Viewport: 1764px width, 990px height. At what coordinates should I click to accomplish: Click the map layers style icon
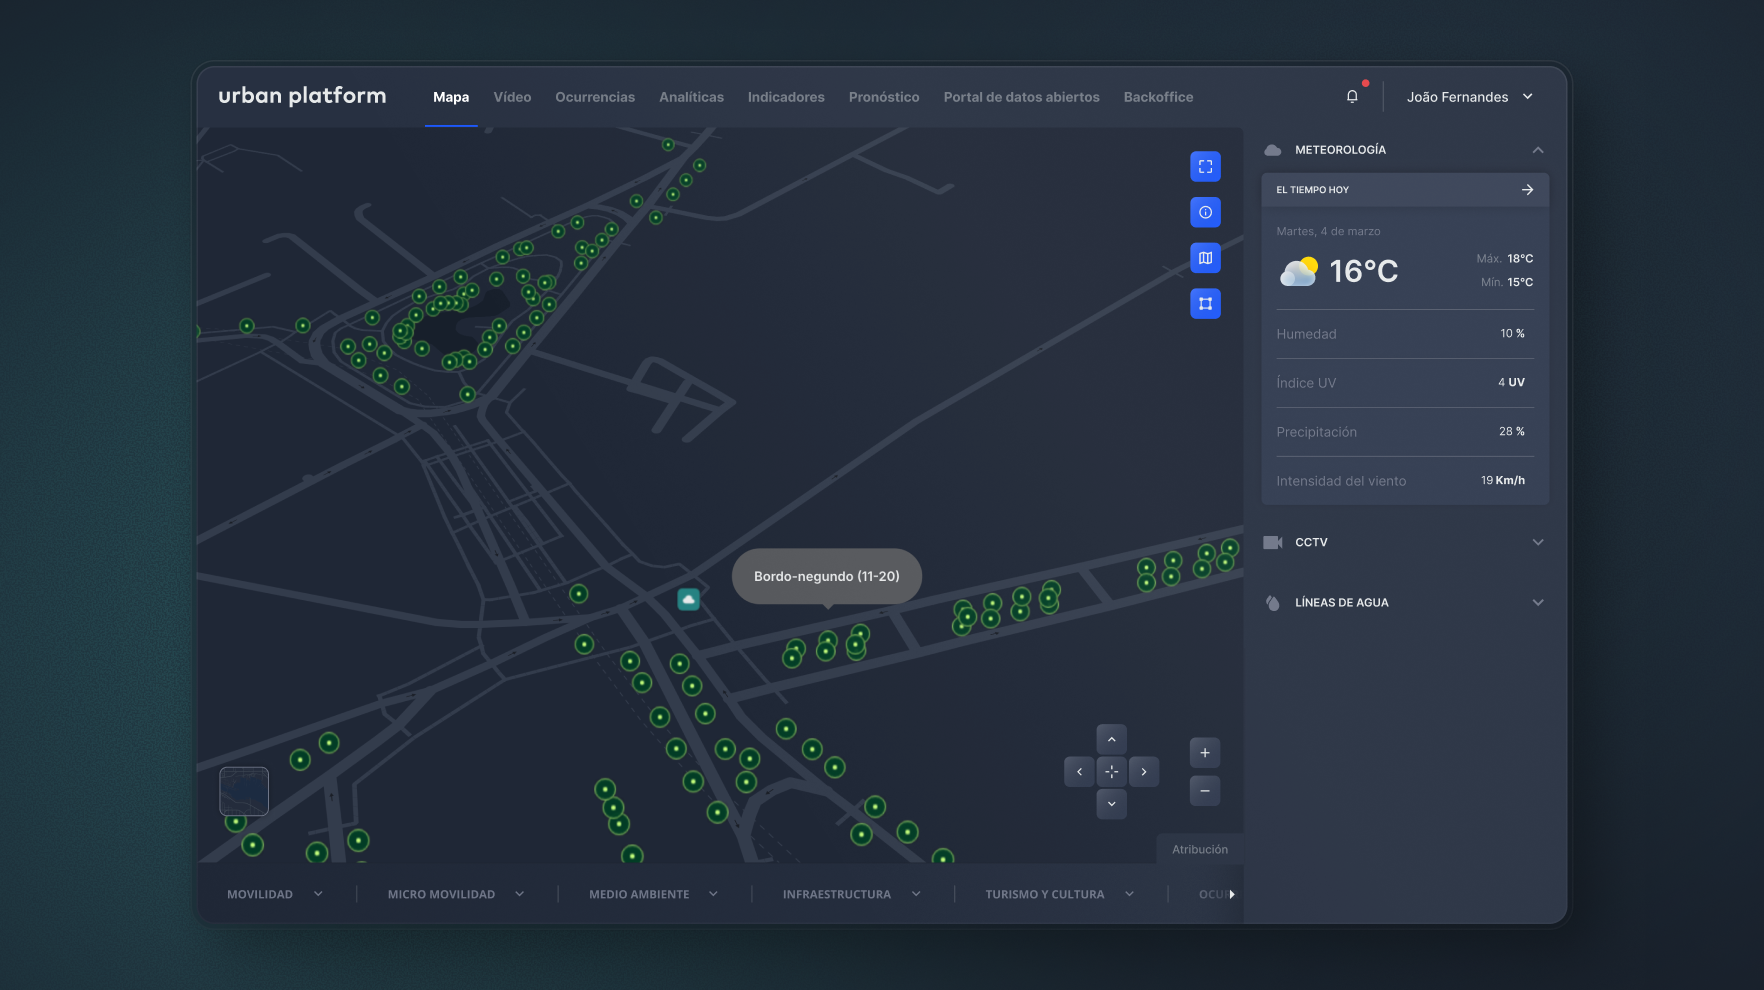pos(1205,258)
